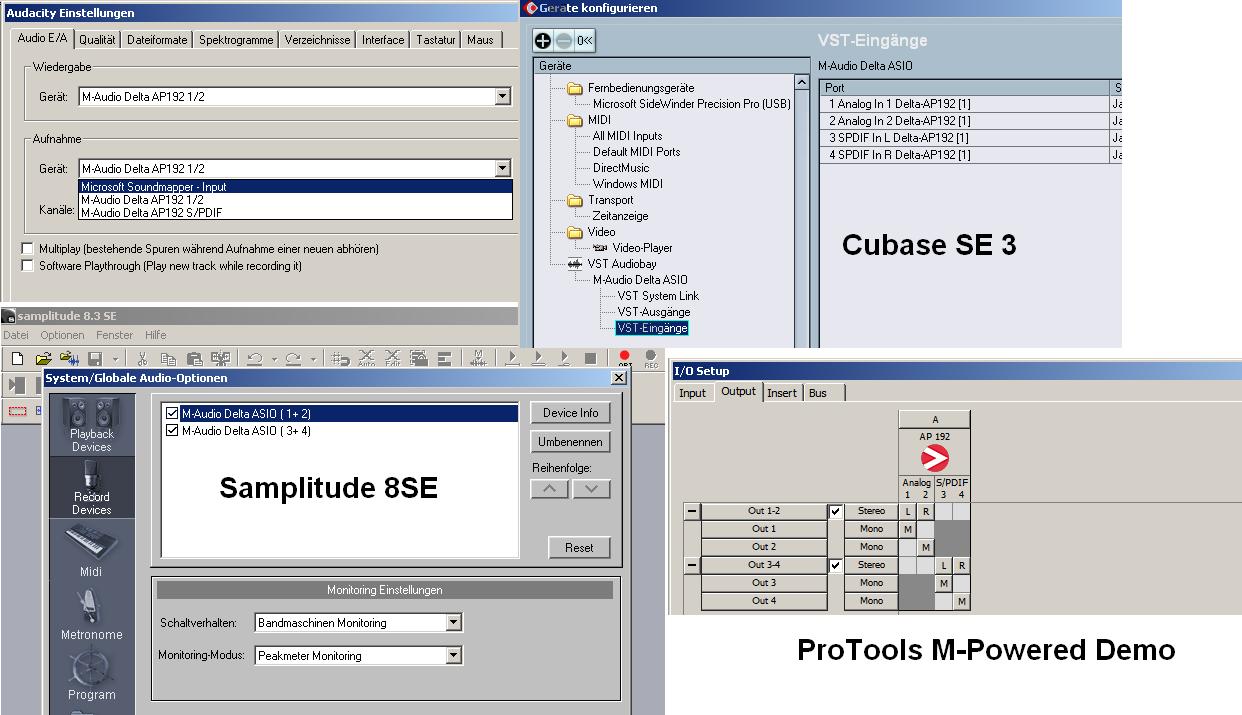
Task: Click the Umbenennen button
Action: 570,442
